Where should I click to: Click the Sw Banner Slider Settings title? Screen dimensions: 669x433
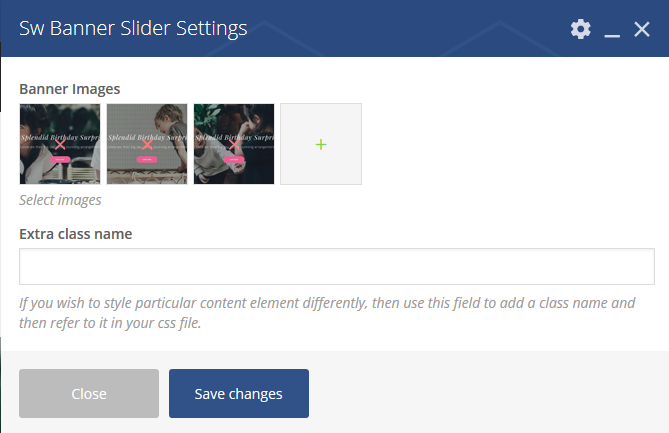coord(133,29)
